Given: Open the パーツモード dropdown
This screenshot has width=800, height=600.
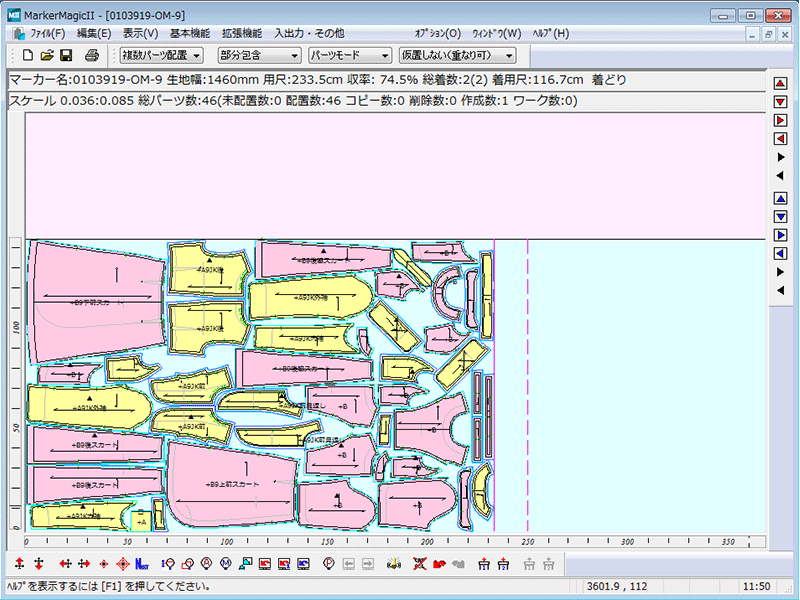Looking at the screenshot, I should [x=349, y=55].
